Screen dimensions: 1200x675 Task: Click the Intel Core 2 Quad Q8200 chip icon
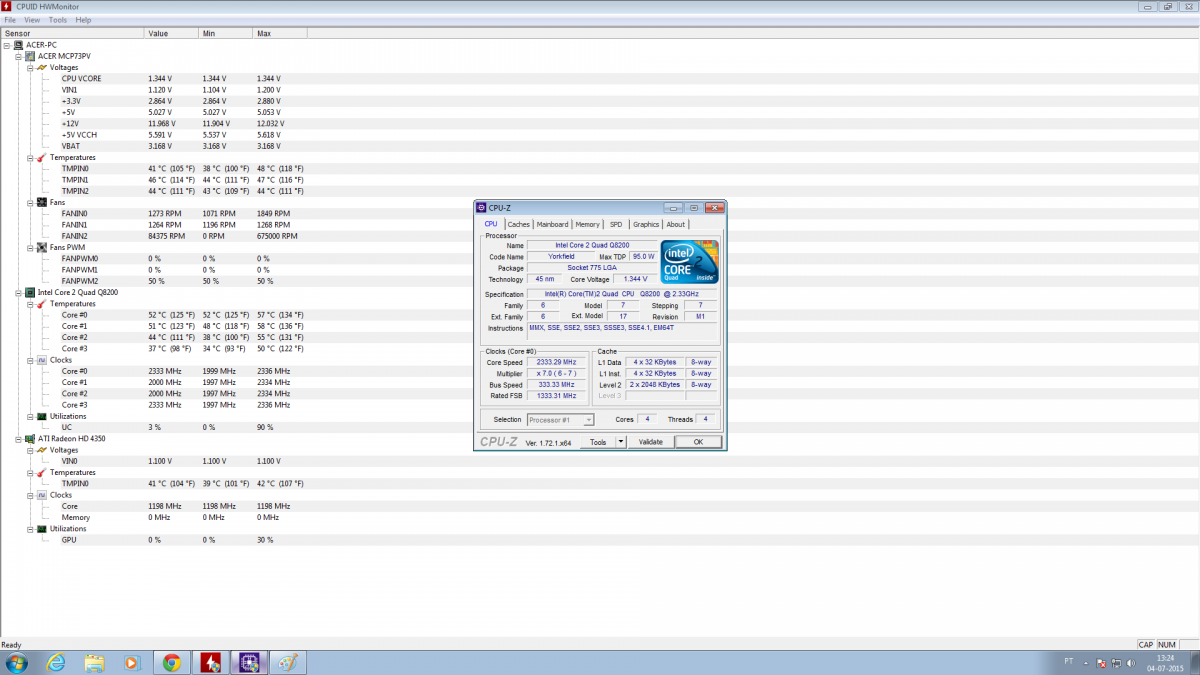coord(30,292)
